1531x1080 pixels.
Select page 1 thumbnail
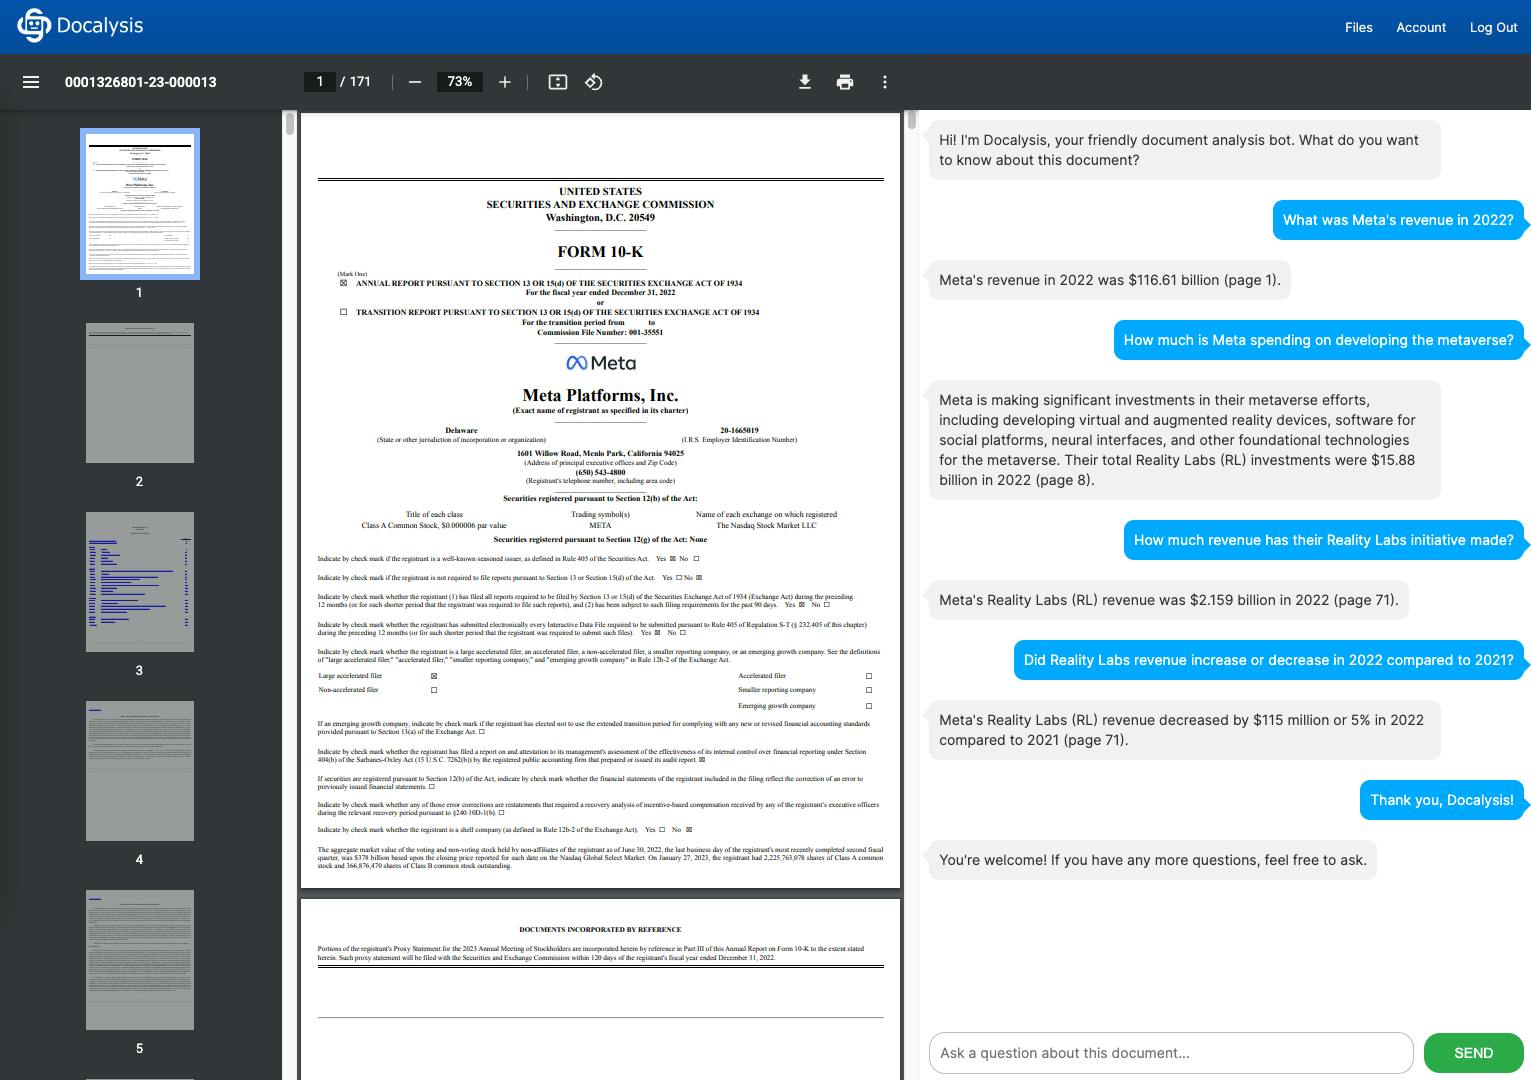point(140,204)
